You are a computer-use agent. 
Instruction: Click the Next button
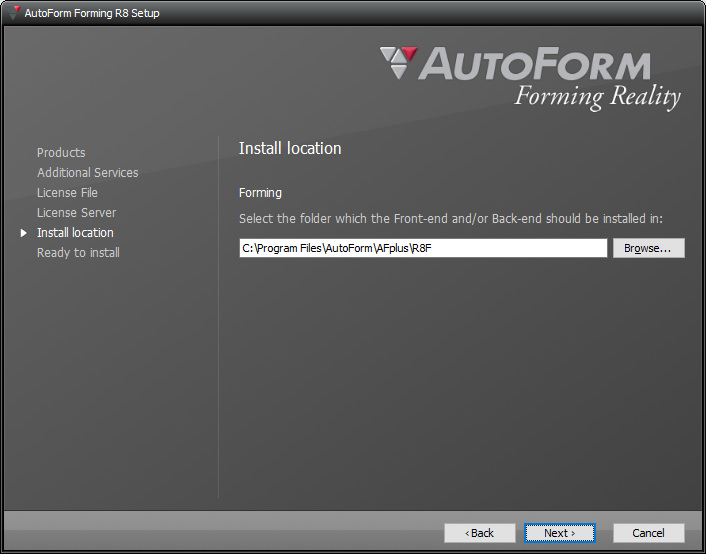click(560, 533)
